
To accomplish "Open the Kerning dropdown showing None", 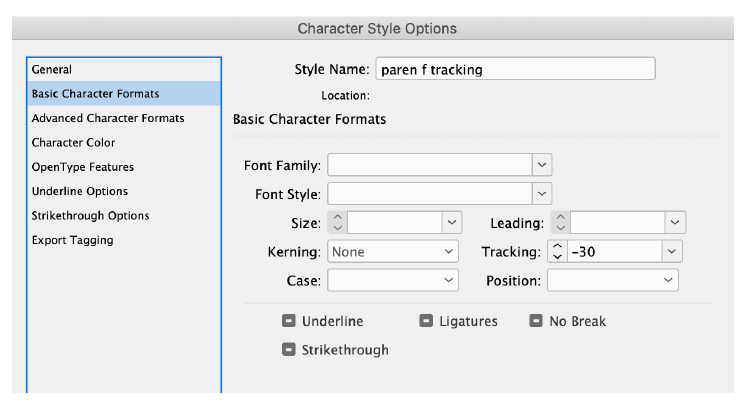I will point(393,252).
